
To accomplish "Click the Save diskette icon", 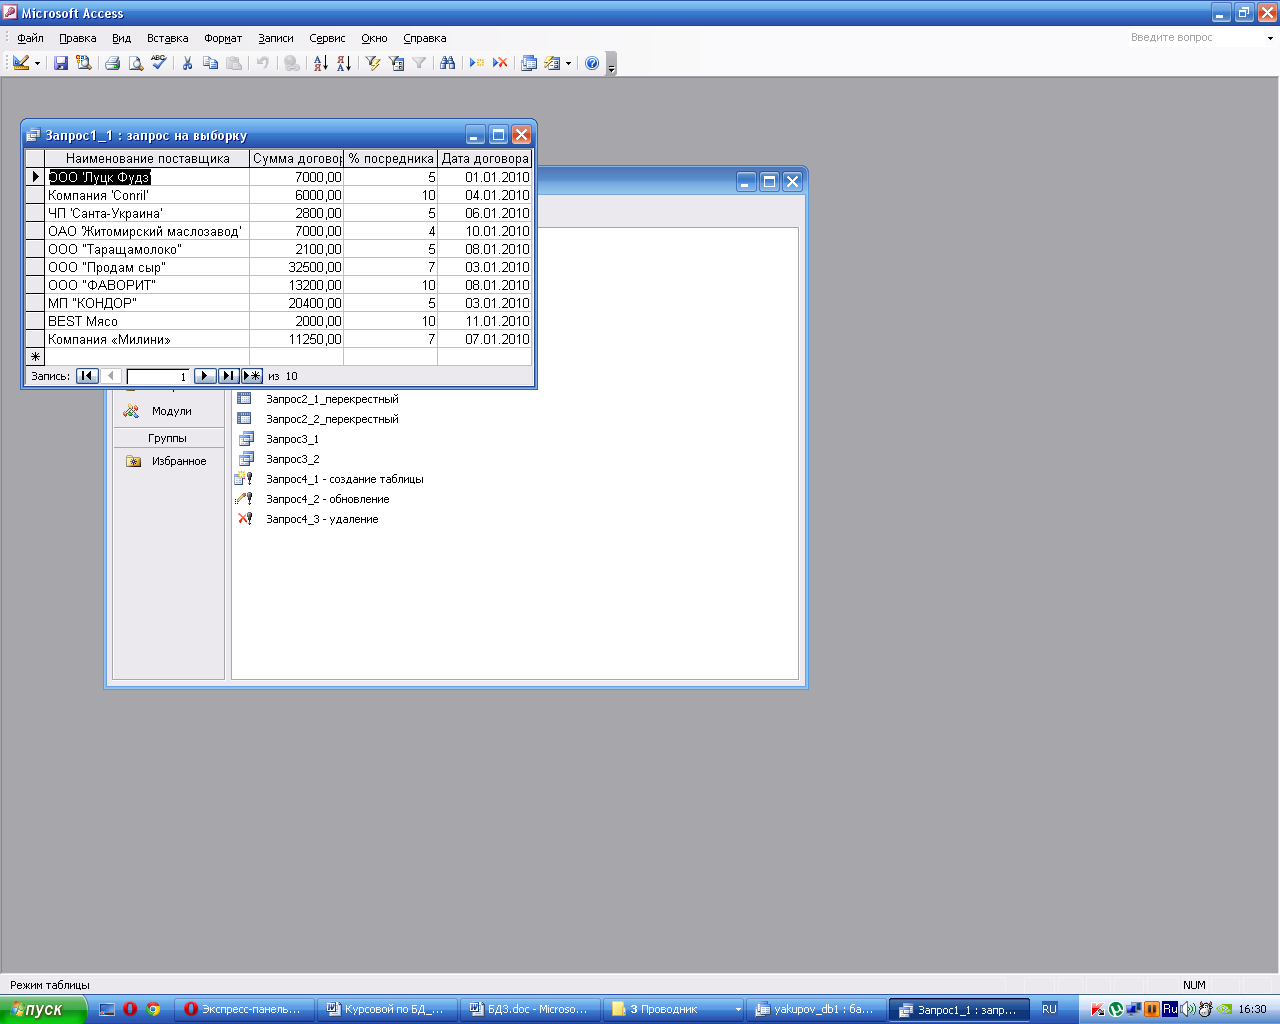I will tap(61, 63).
